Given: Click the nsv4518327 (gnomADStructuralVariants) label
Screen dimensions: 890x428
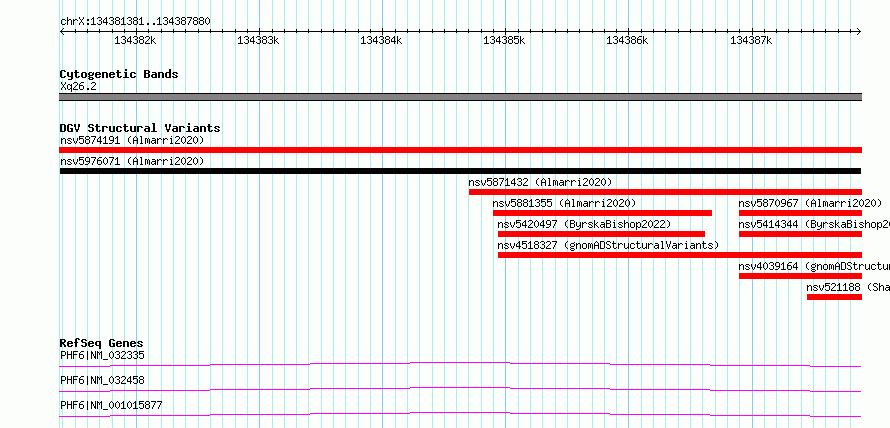Looking at the screenshot, I should click(608, 246).
